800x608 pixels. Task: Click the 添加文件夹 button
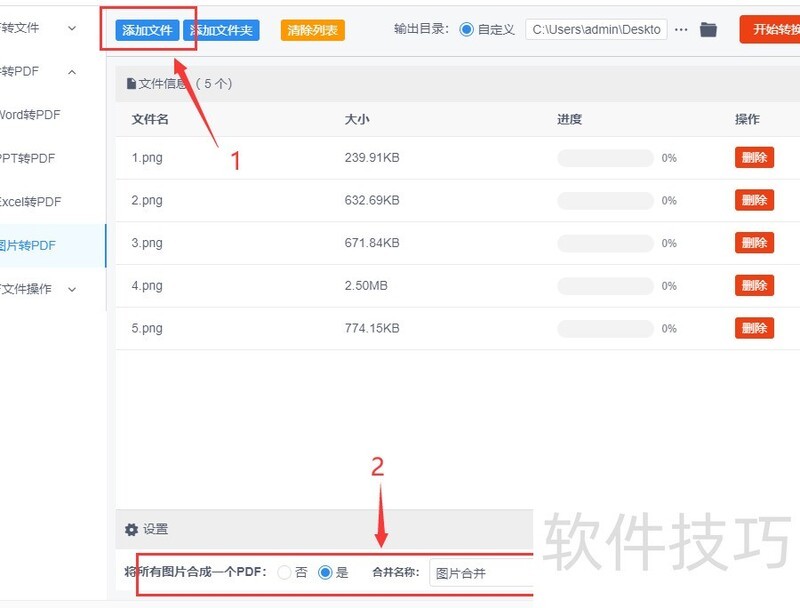point(222,31)
